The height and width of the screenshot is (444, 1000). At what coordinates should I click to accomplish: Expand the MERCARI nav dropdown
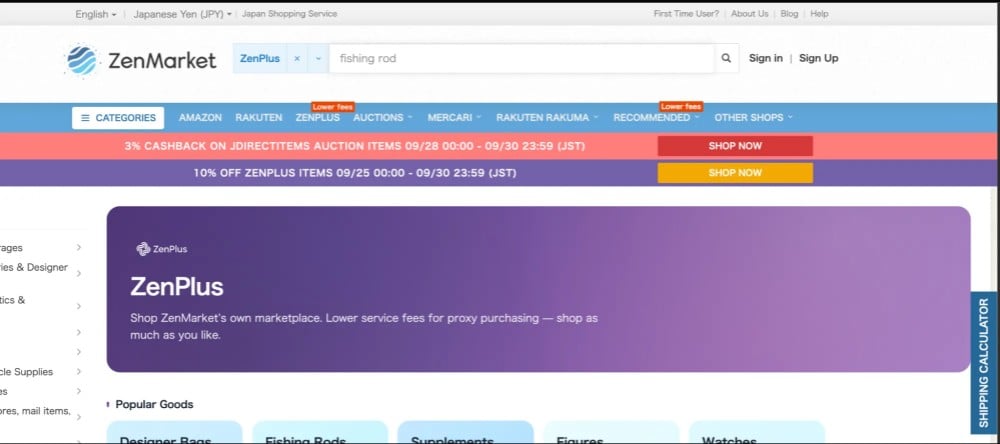coord(454,118)
